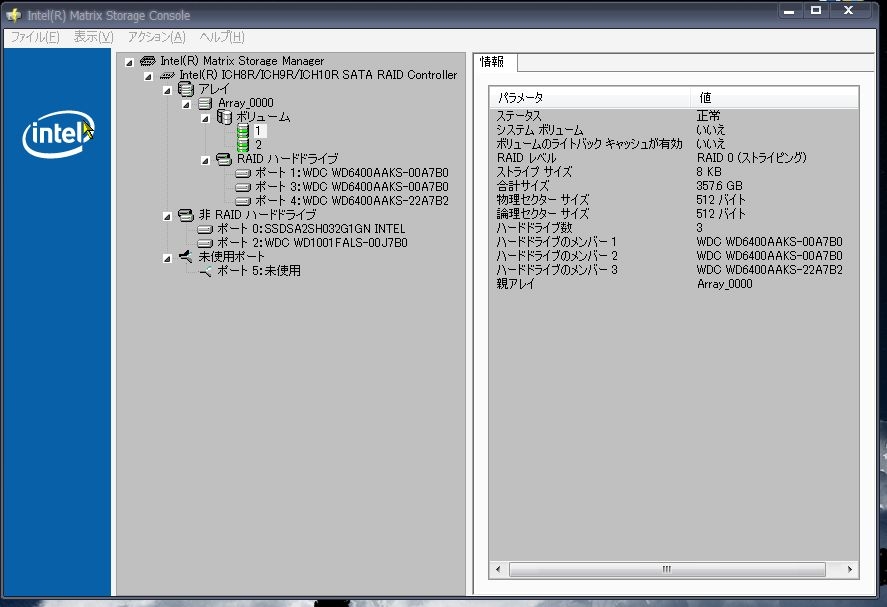Click the ポート 0 SSD drive icon
Image resolution: width=887 pixels, height=607 pixels.
pos(205,229)
